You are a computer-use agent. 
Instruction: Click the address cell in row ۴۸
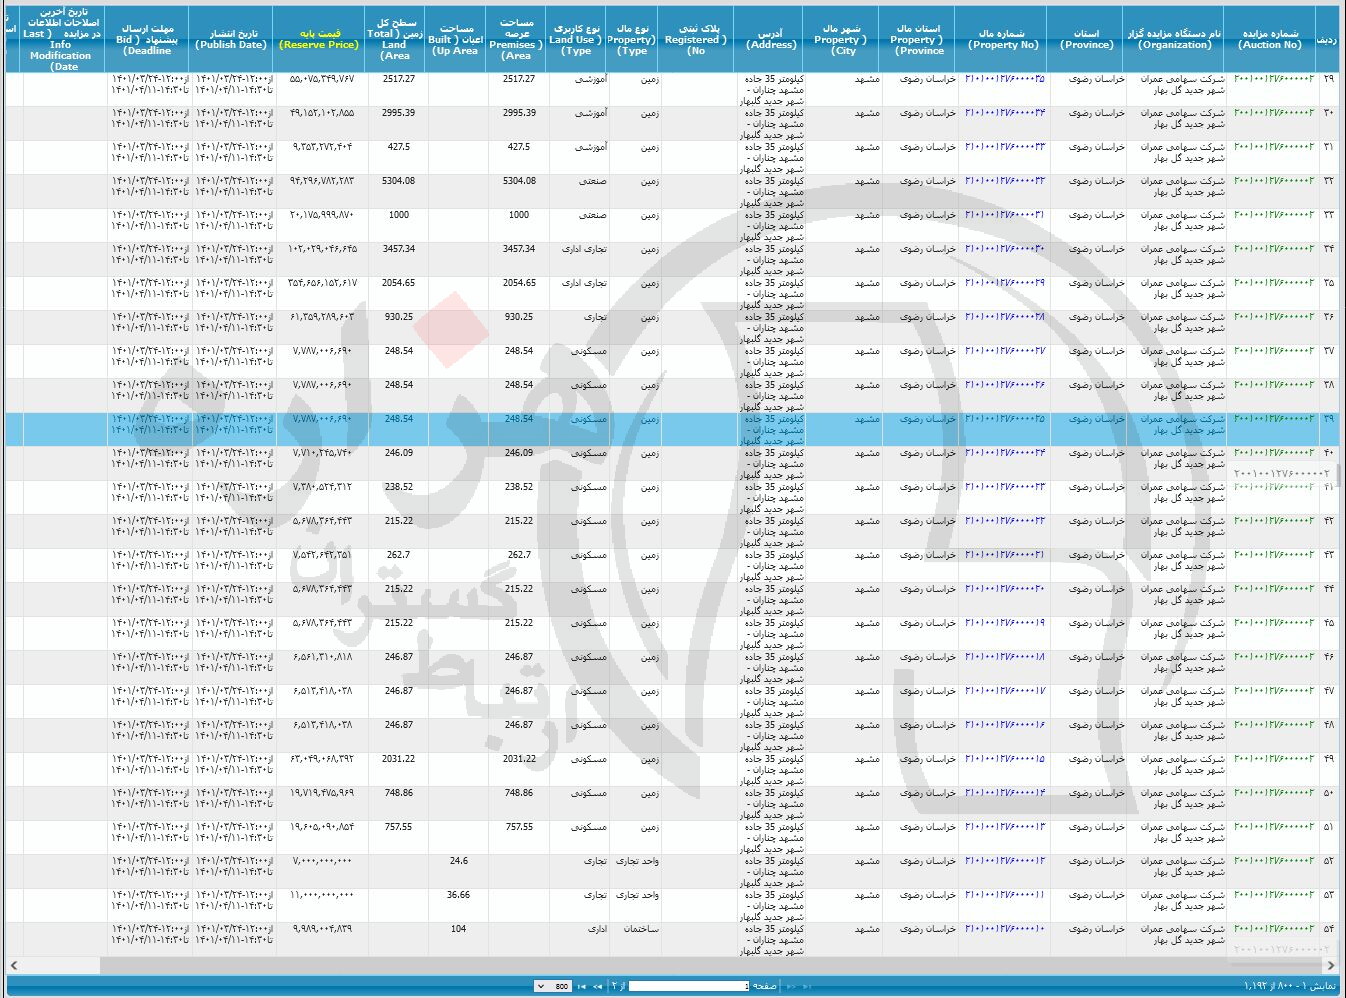[772, 736]
